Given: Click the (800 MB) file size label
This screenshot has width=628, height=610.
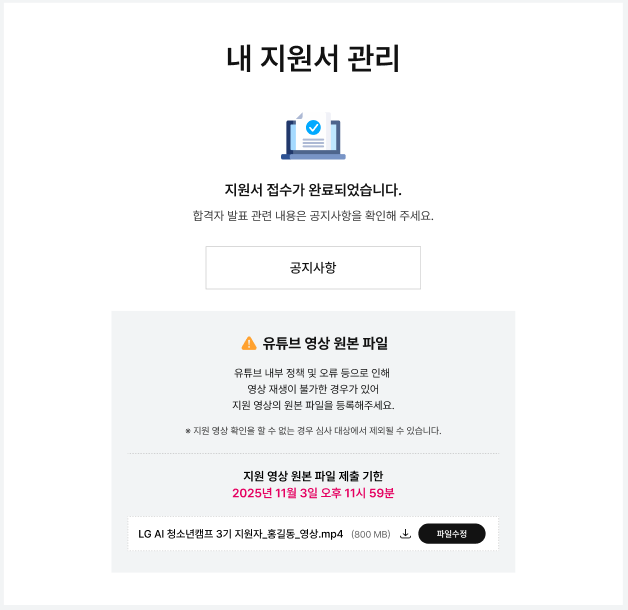Looking at the screenshot, I should pos(370,534).
